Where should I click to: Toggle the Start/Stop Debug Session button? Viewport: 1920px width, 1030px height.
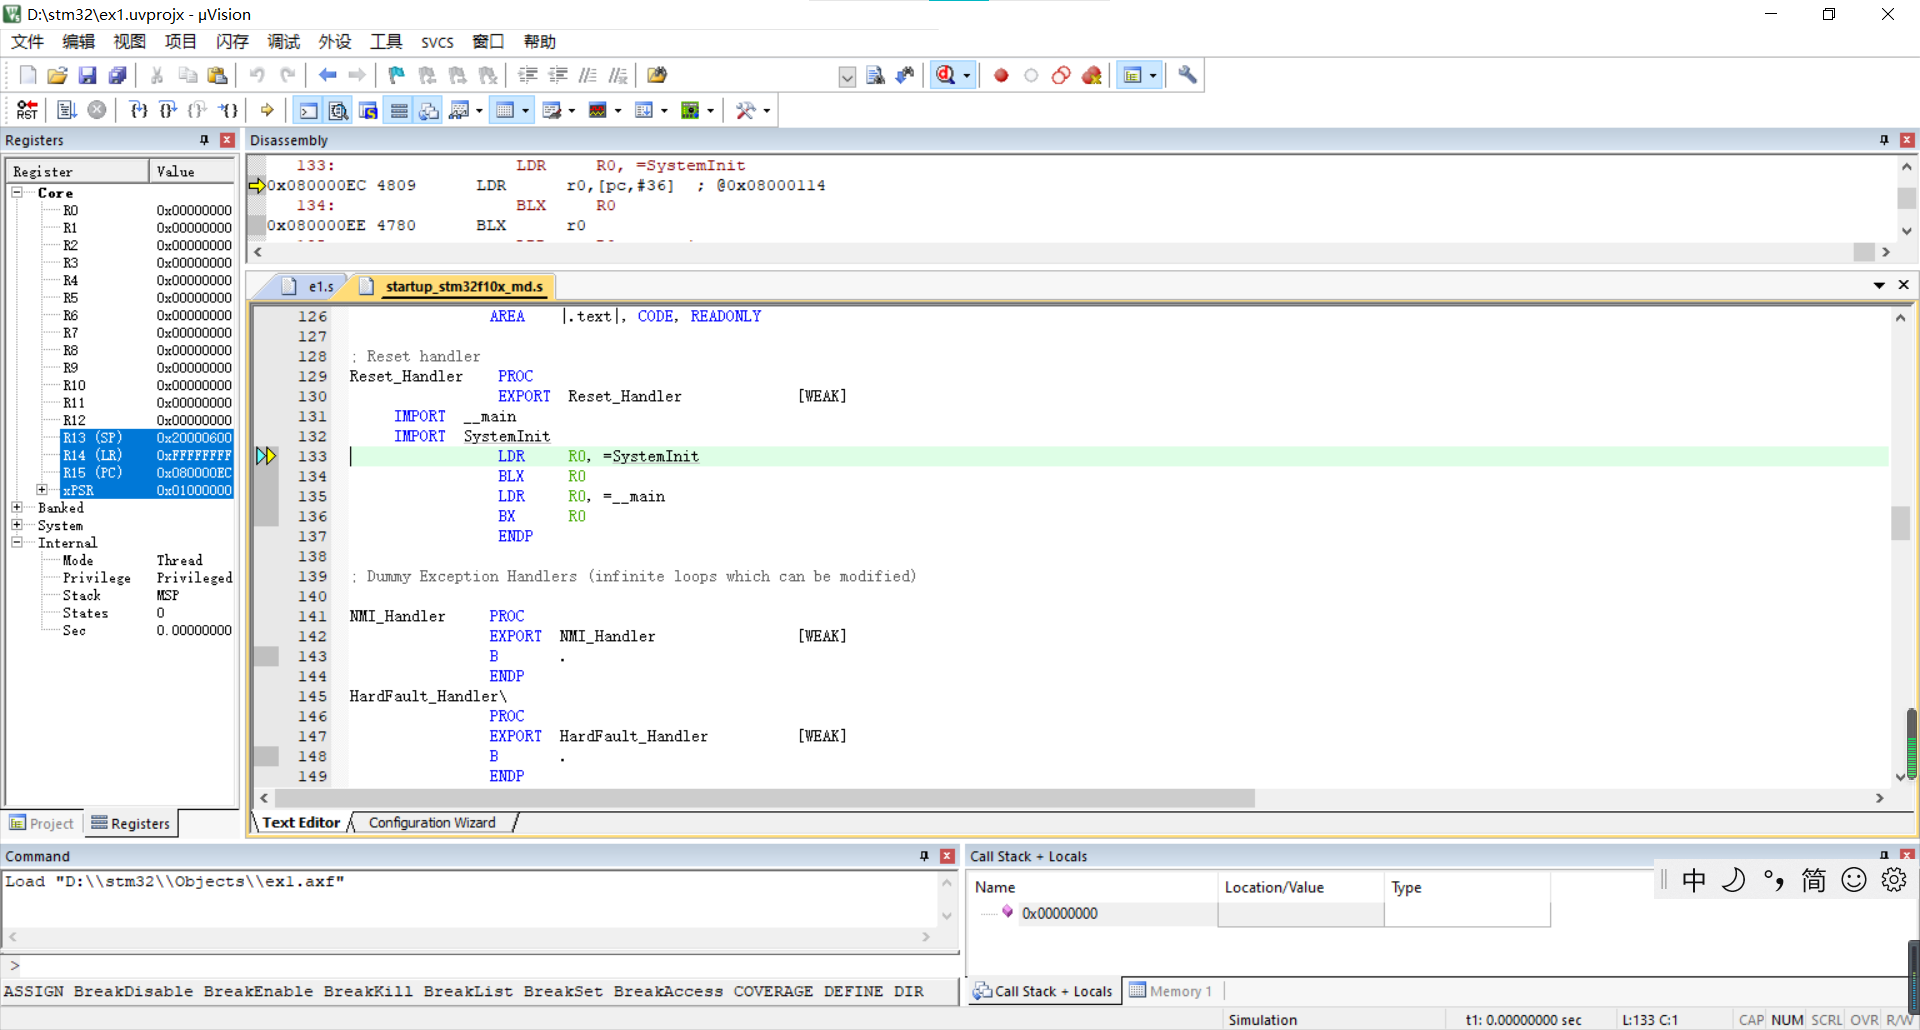click(946, 75)
